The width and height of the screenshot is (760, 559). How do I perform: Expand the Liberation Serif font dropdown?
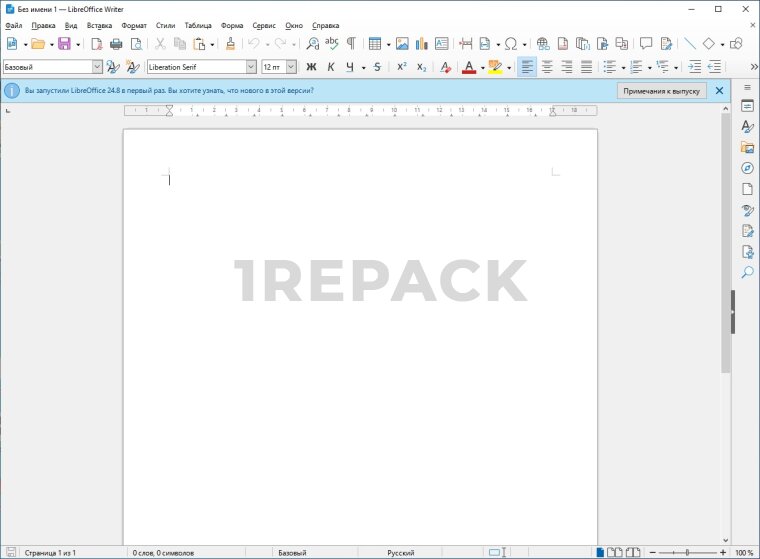251,67
